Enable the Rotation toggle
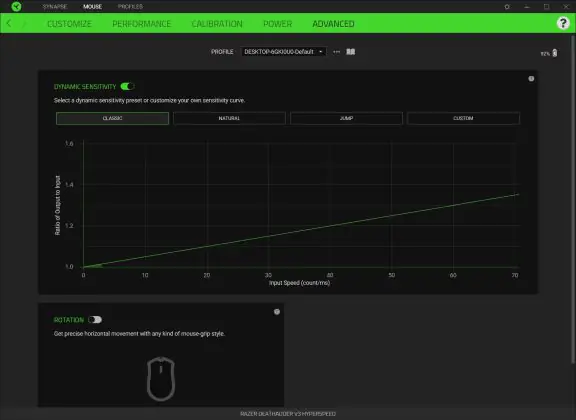576x420 pixels. click(95, 320)
